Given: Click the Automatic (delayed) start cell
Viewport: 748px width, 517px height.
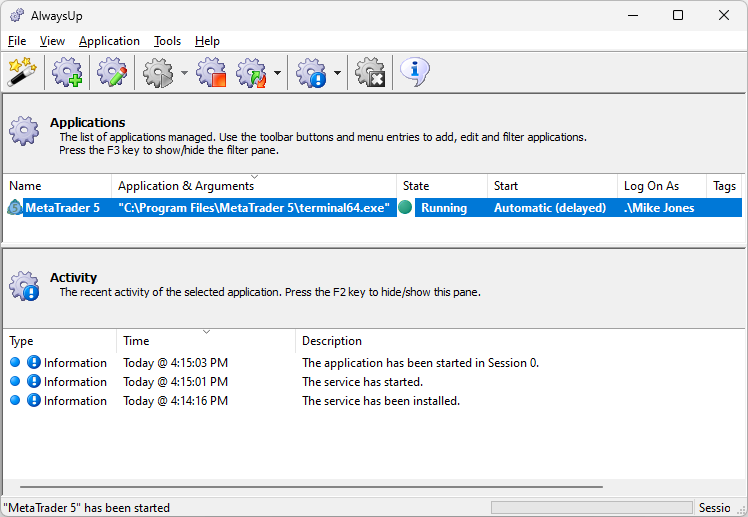Looking at the screenshot, I should 550,208.
